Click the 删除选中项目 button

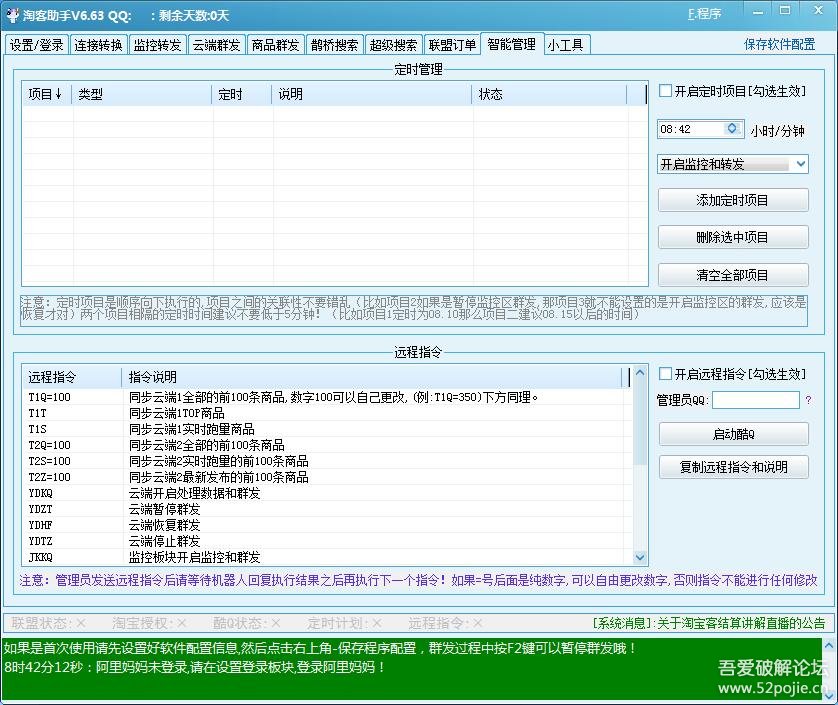click(733, 237)
